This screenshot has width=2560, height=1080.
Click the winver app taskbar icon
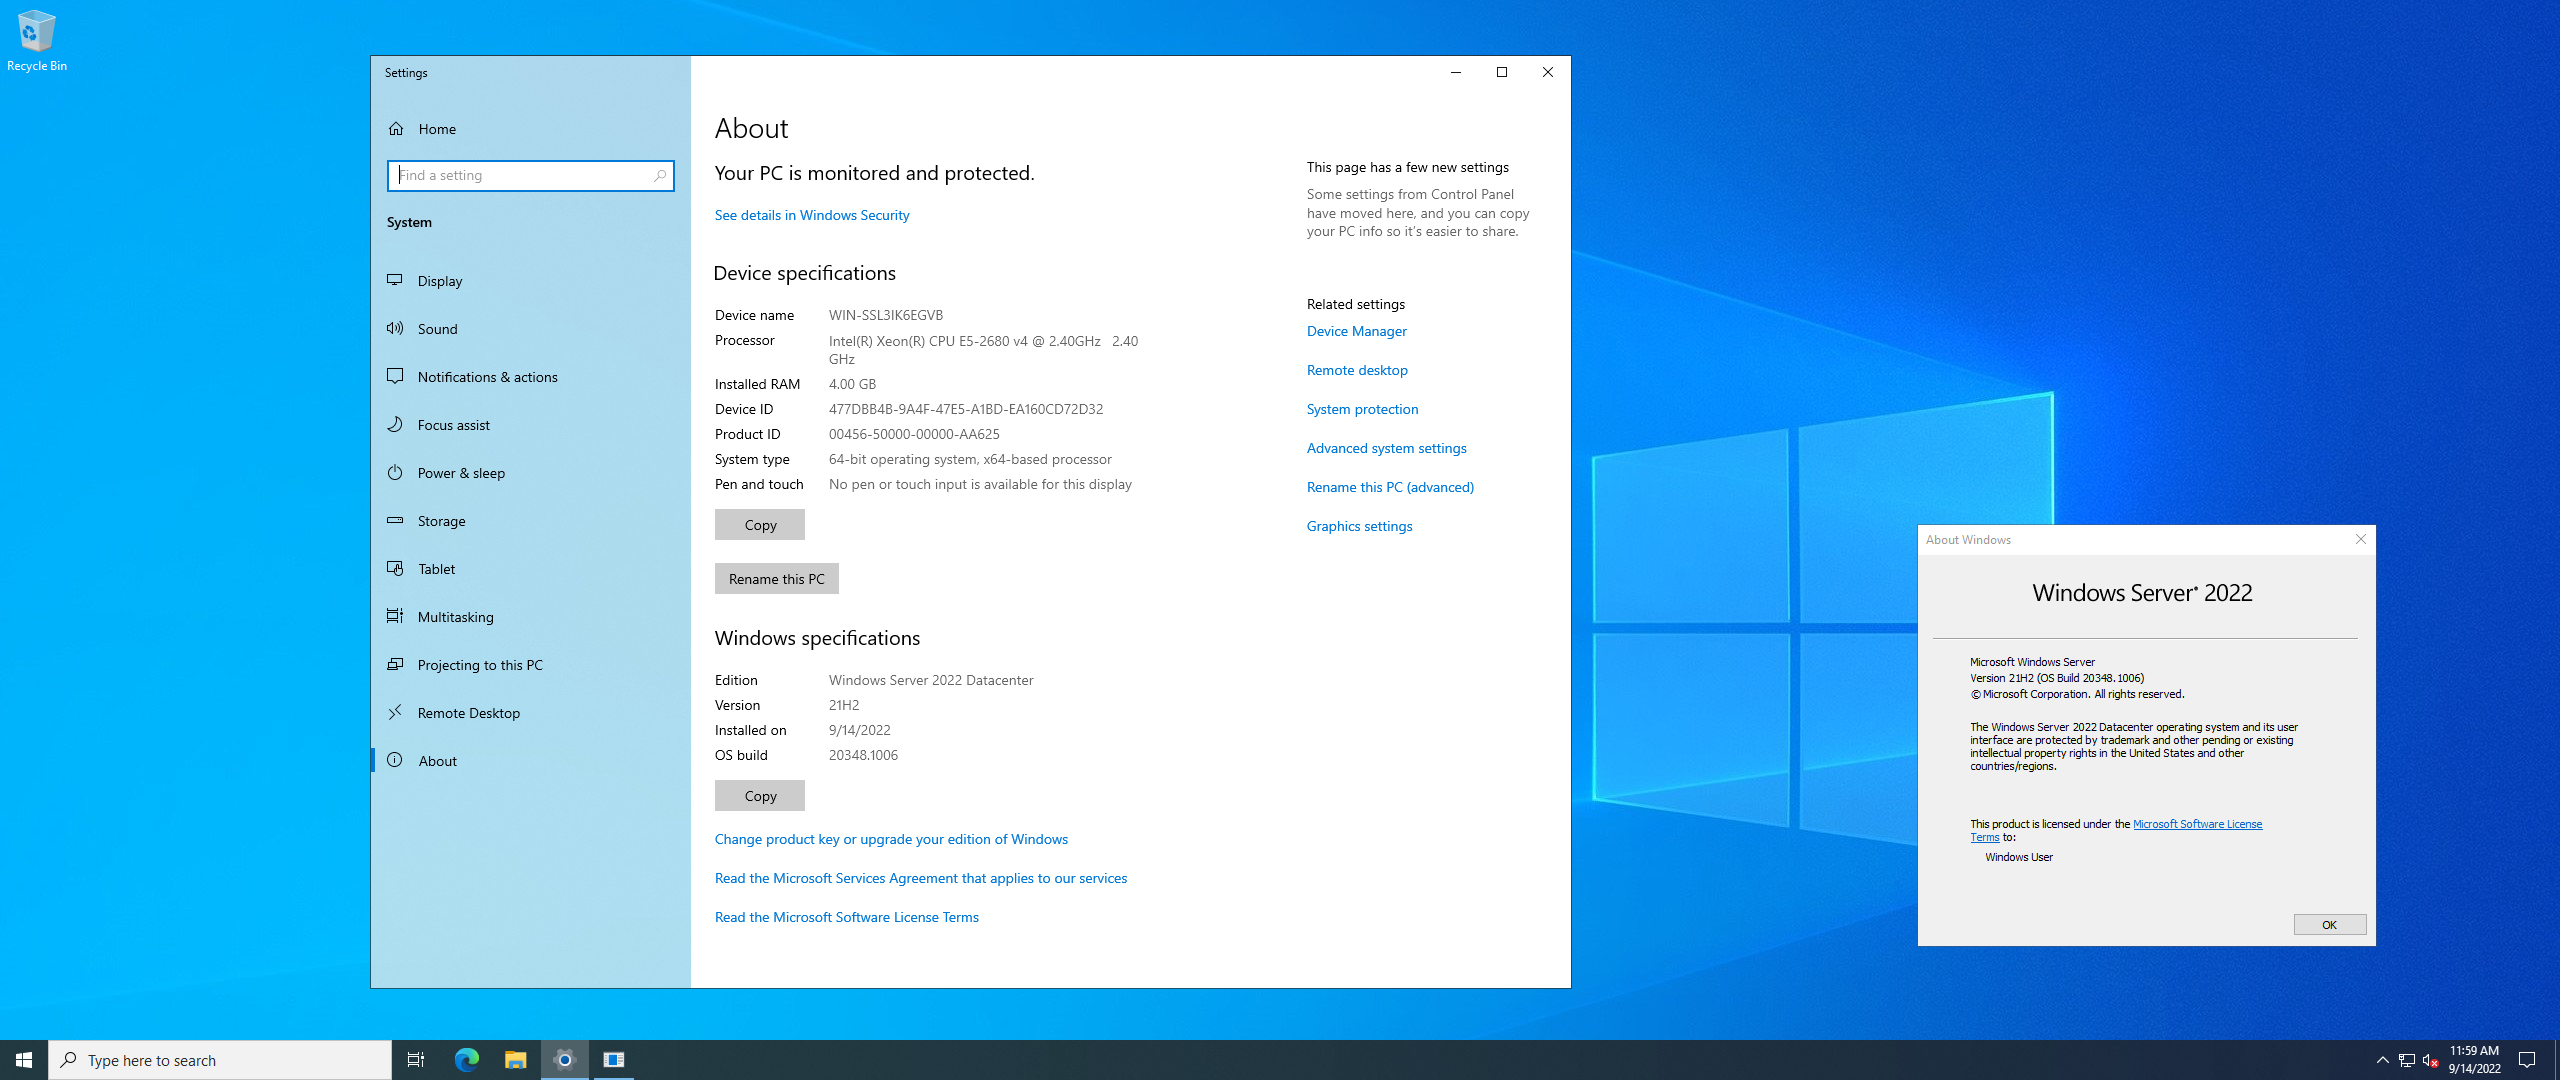click(614, 1060)
